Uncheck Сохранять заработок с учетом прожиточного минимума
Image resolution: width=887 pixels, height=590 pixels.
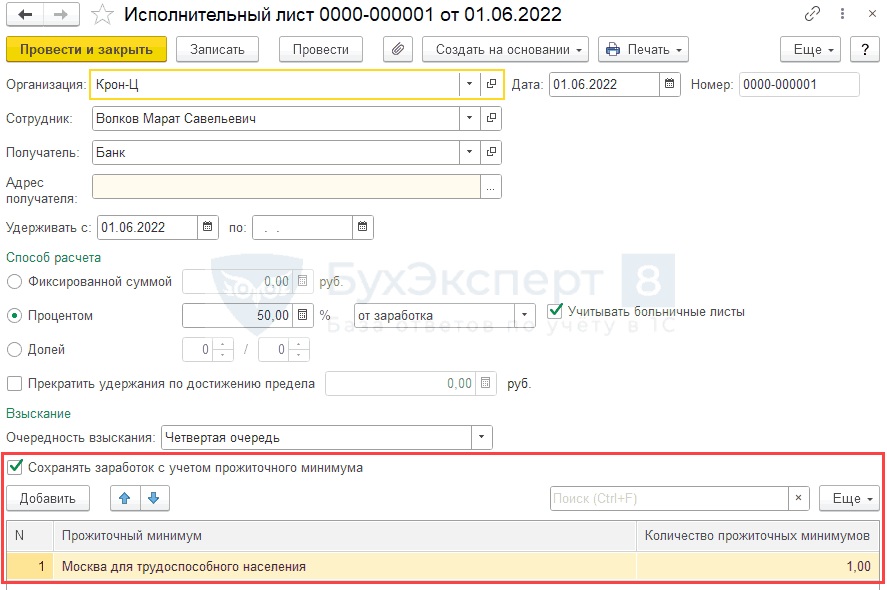(x=14, y=467)
